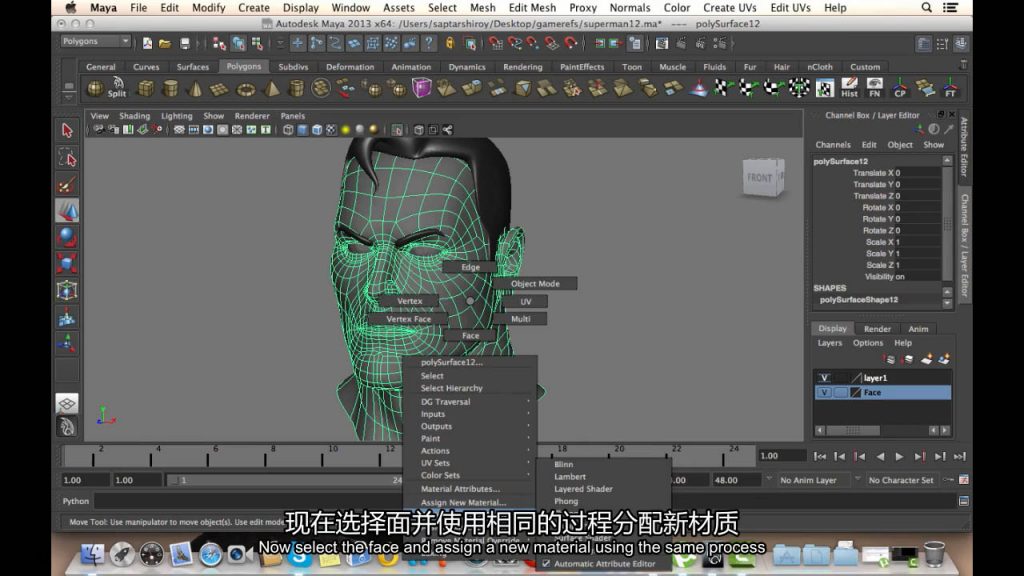Click the CP center pivot shelf button
The height and width of the screenshot is (576, 1024).
[900, 88]
